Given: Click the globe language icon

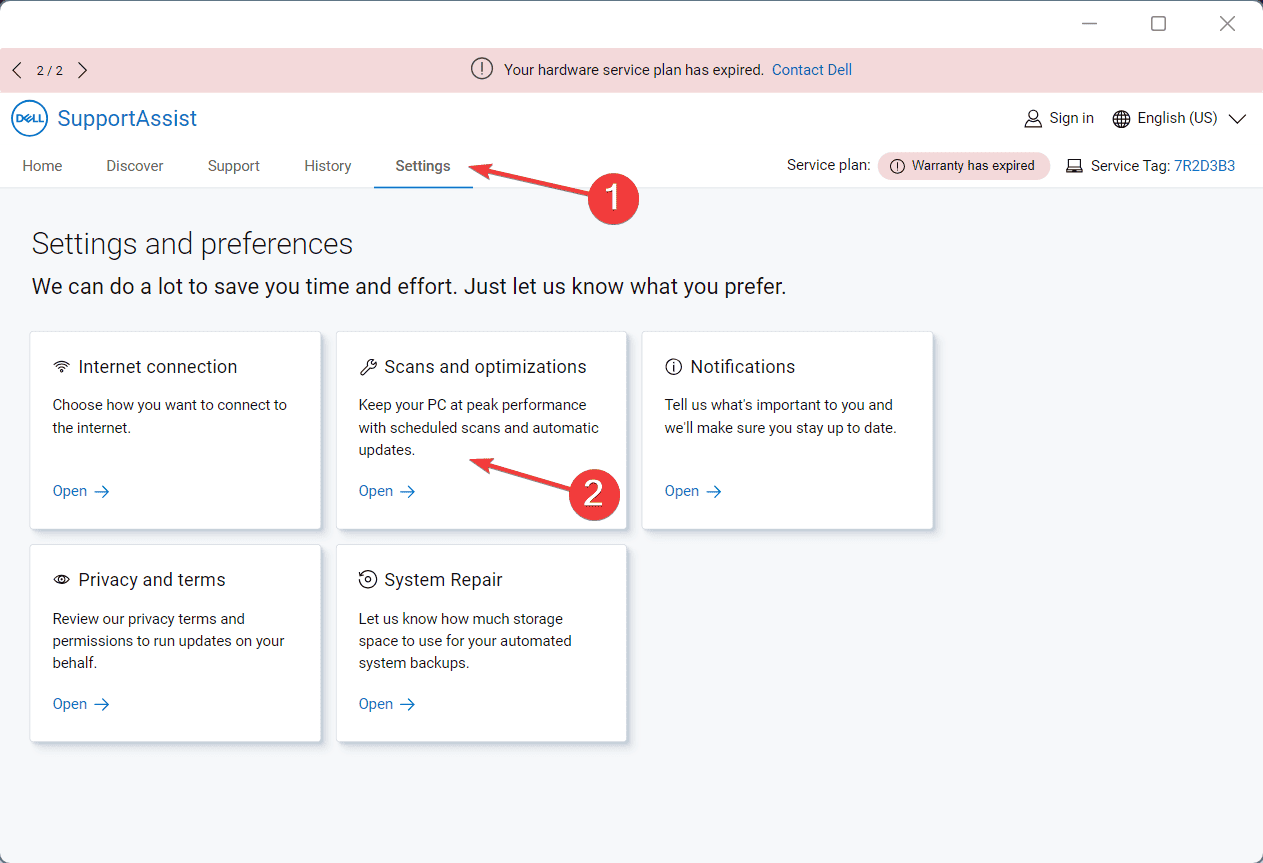Looking at the screenshot, I should 1121,119.
